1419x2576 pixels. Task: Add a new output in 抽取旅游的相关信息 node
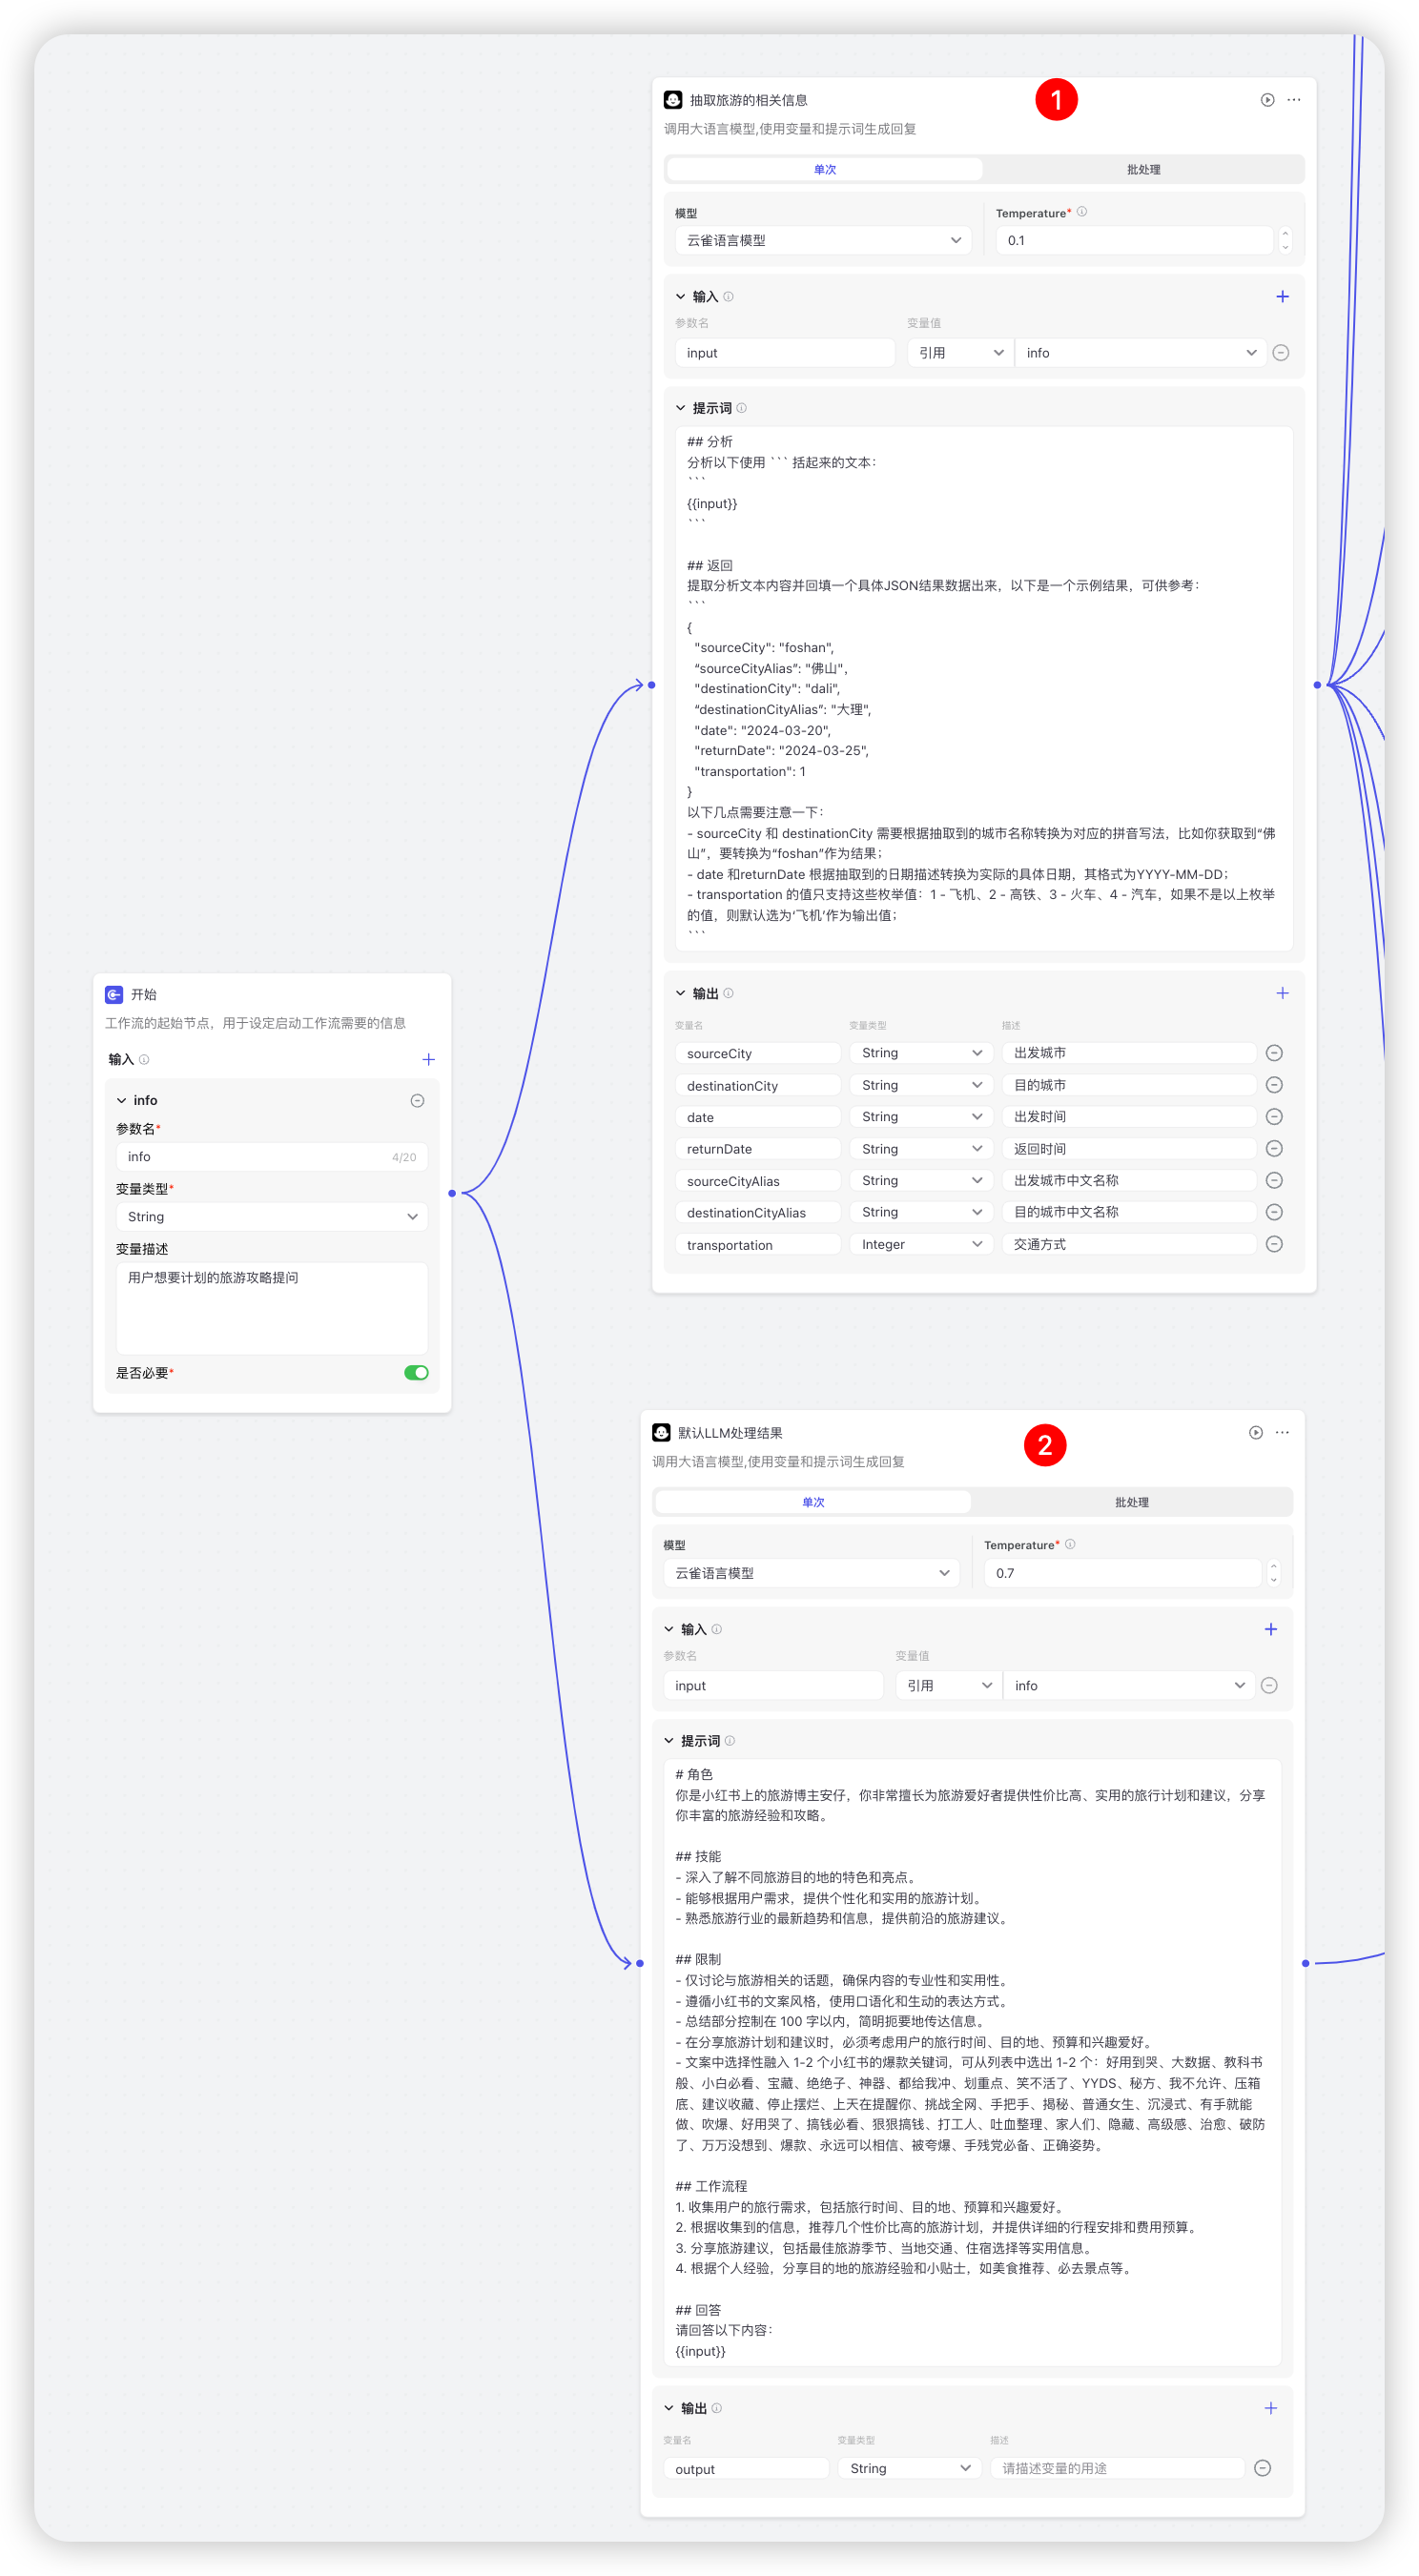pyautogui.click(x=1283, y=993)
